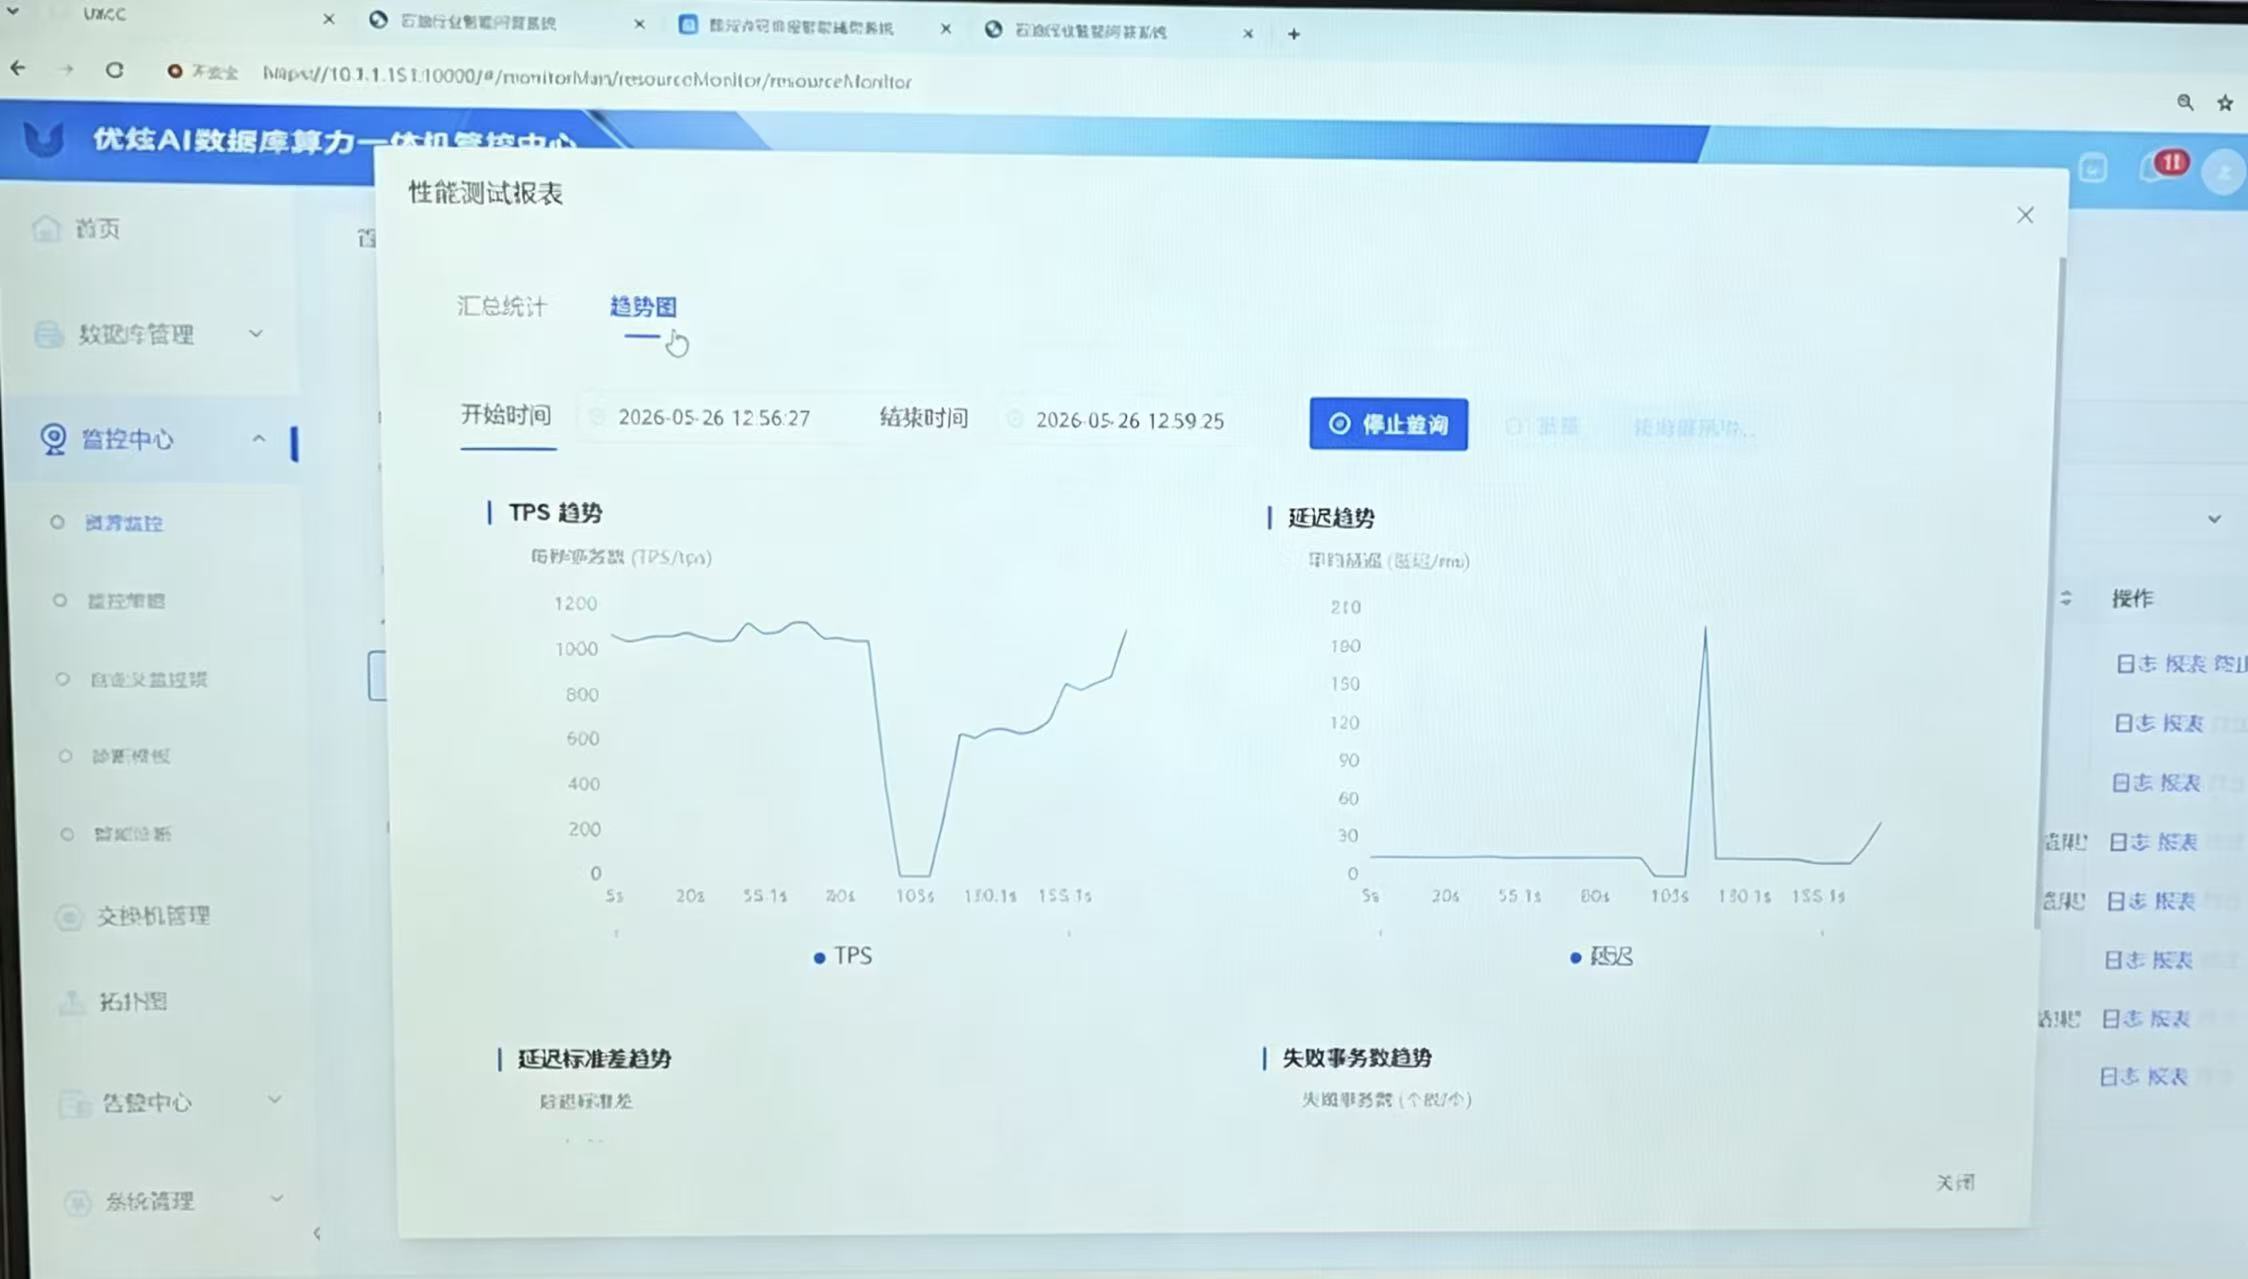Toggle the TPS legend dot
This screenshot has height=1279, width=2248.
820,958
